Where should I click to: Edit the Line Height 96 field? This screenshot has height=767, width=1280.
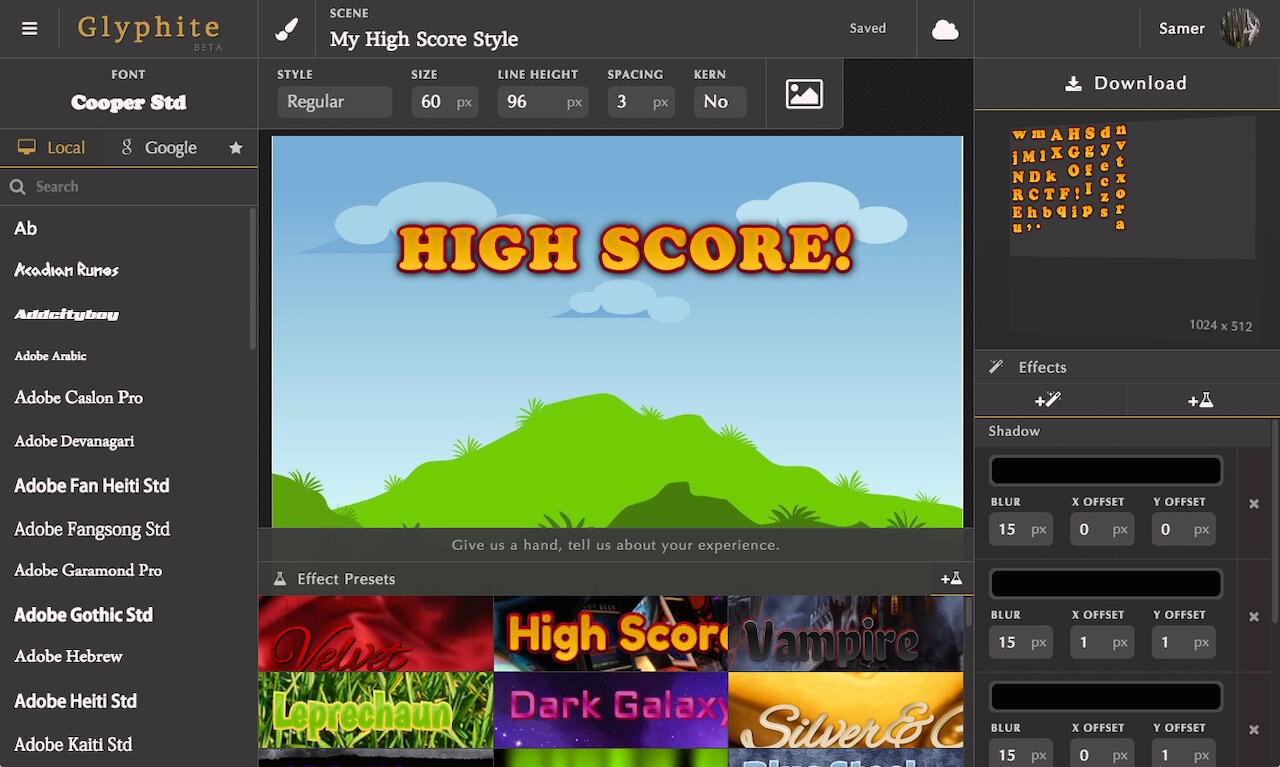pyautogui.click(x=542, y=102)
